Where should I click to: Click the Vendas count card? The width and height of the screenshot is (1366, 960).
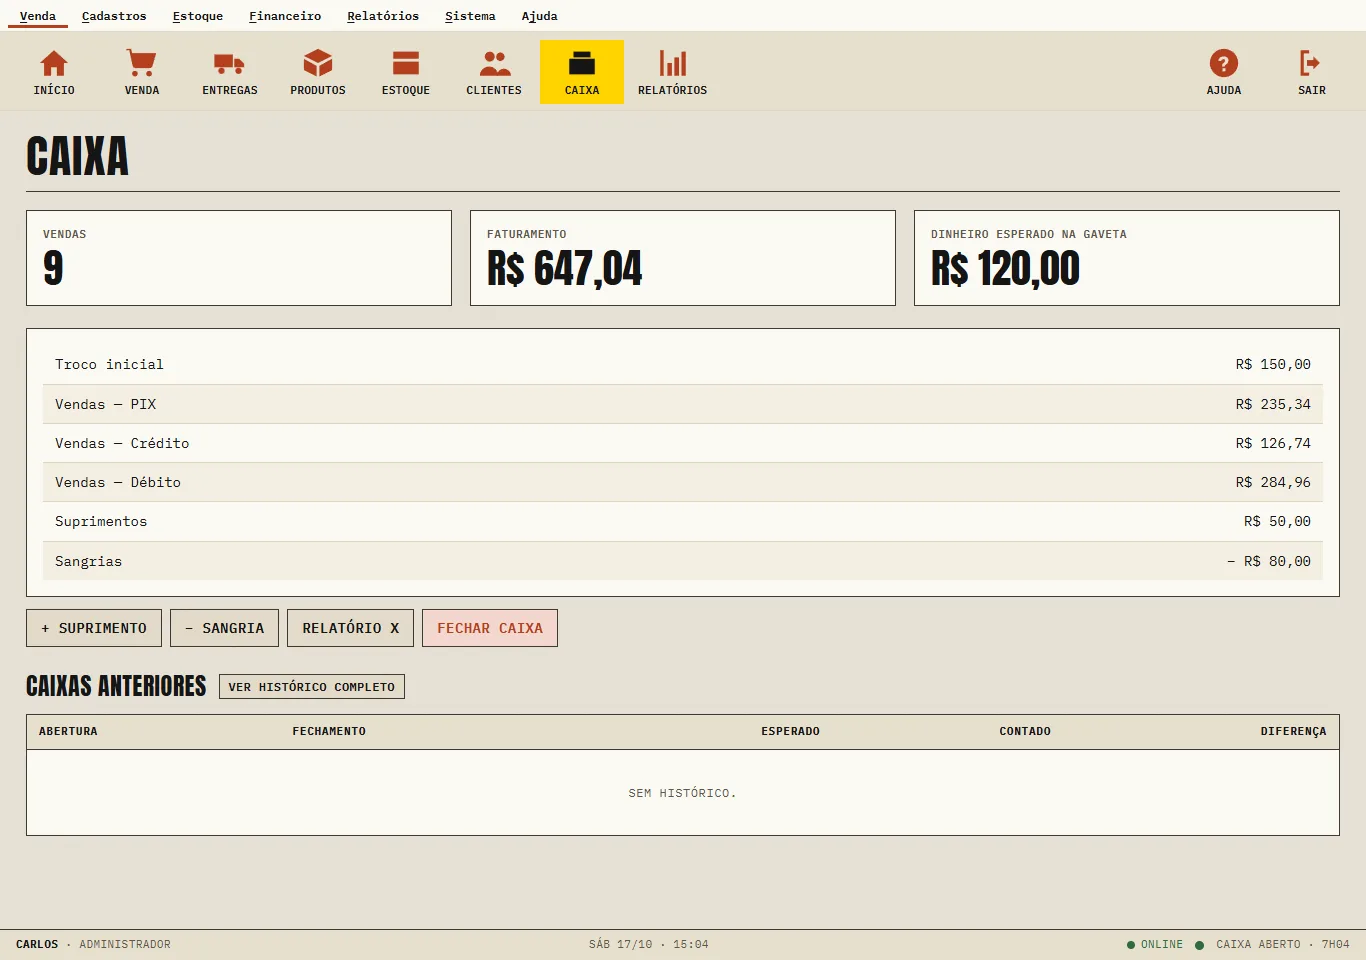[239, 258]
